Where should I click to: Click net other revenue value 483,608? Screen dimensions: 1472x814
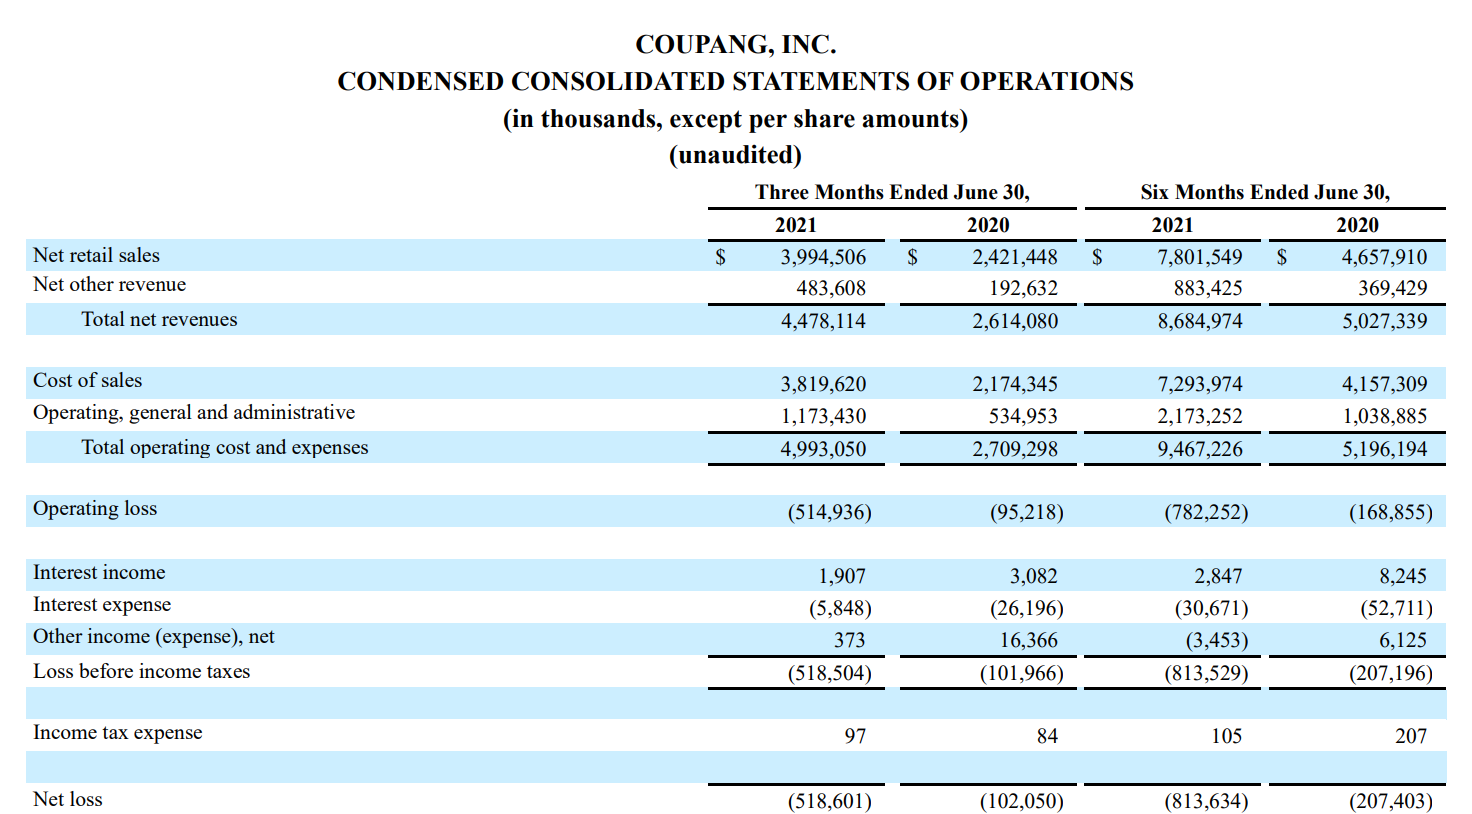[831, 288]
